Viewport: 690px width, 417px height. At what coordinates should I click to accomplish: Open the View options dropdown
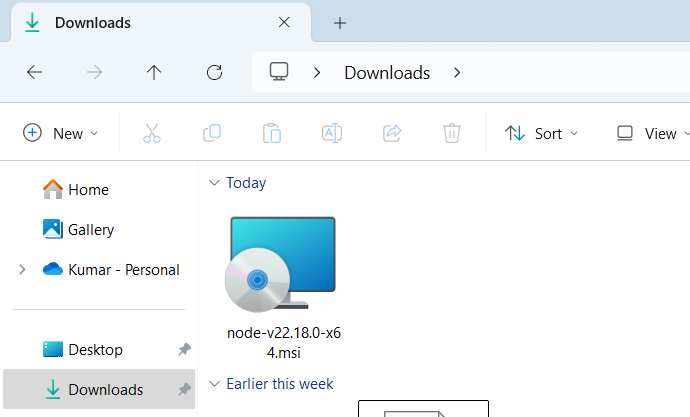[x=653, y=133]
